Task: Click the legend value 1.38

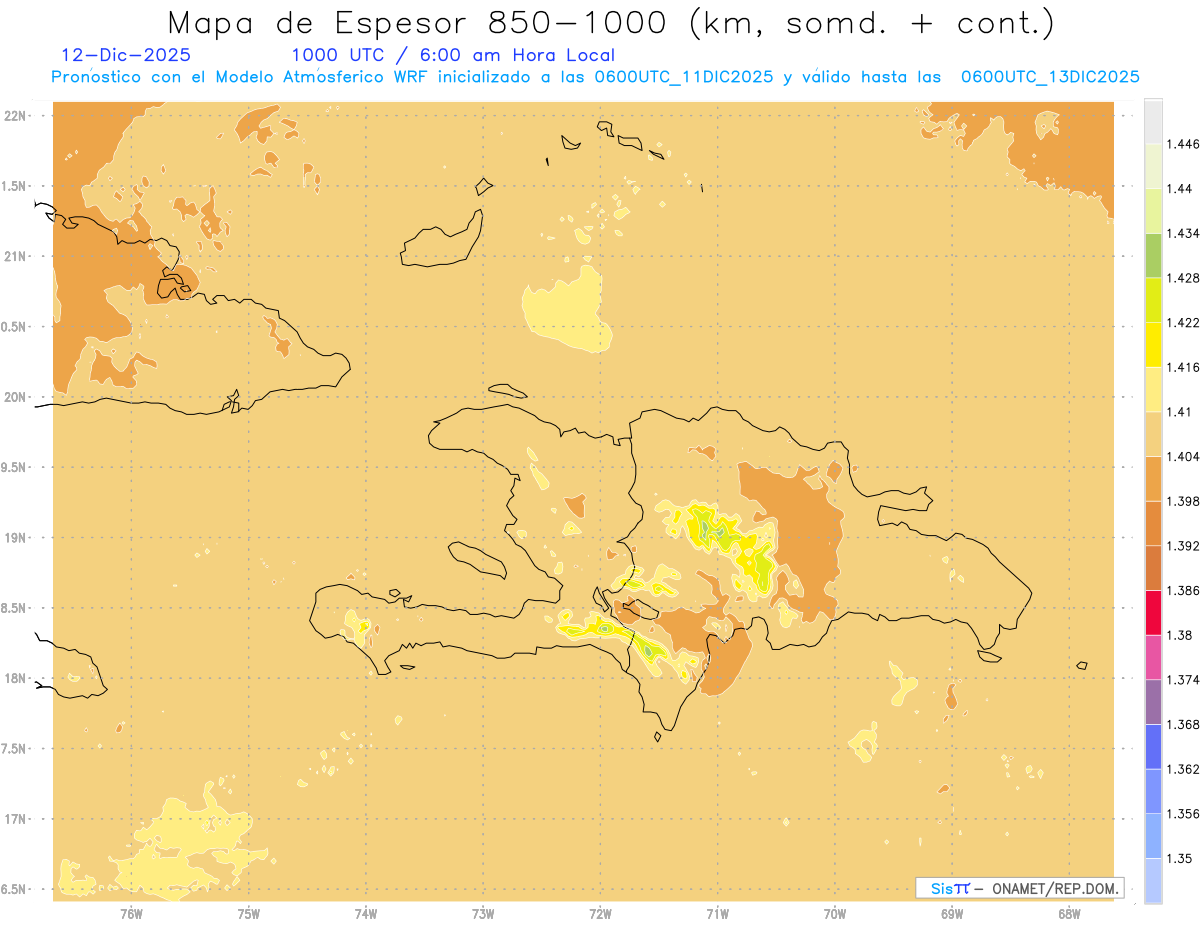Action: [1180, 635]
